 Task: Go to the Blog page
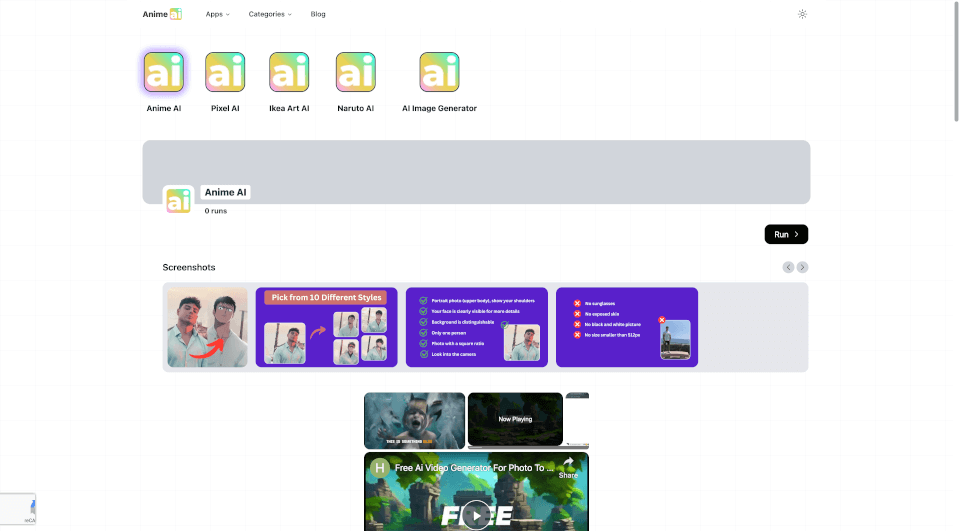click(318, 14)
